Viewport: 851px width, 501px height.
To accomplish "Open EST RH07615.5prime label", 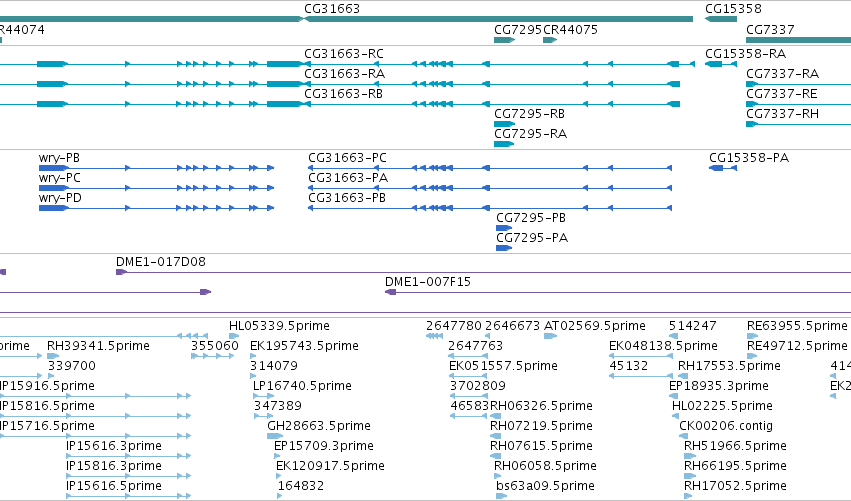I will click(x=541, y=447).
